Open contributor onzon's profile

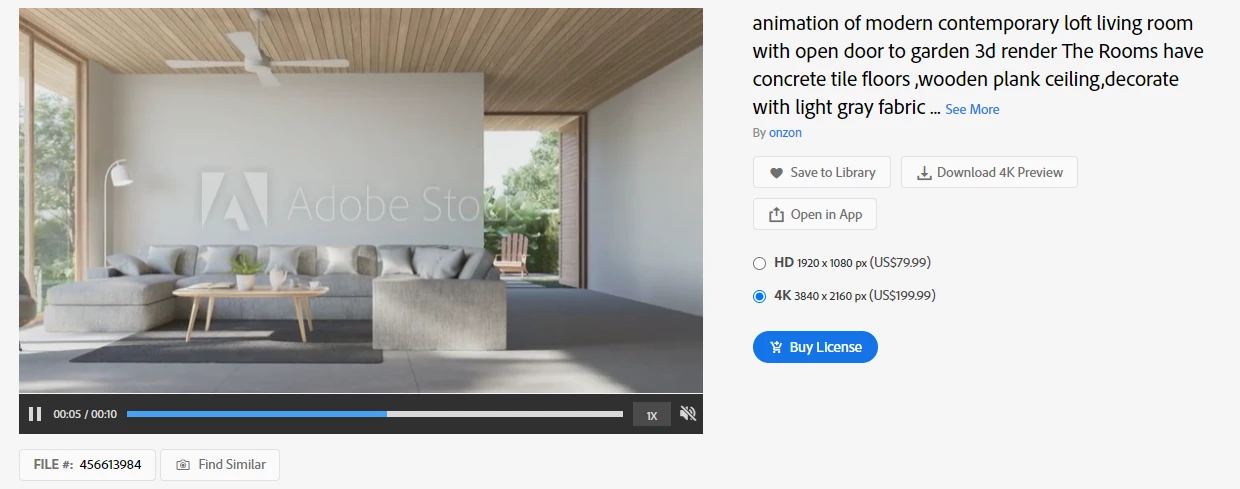(785, 132)
